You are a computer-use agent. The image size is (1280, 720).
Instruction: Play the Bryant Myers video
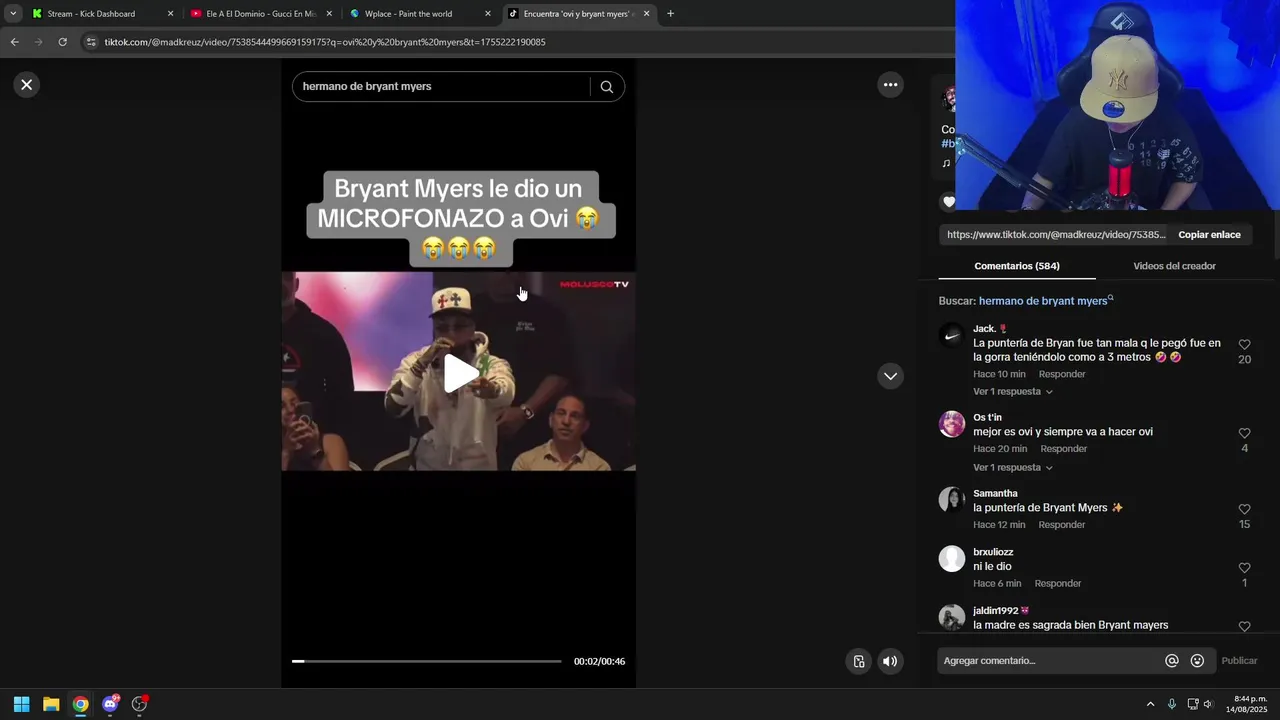coord(459,373)
